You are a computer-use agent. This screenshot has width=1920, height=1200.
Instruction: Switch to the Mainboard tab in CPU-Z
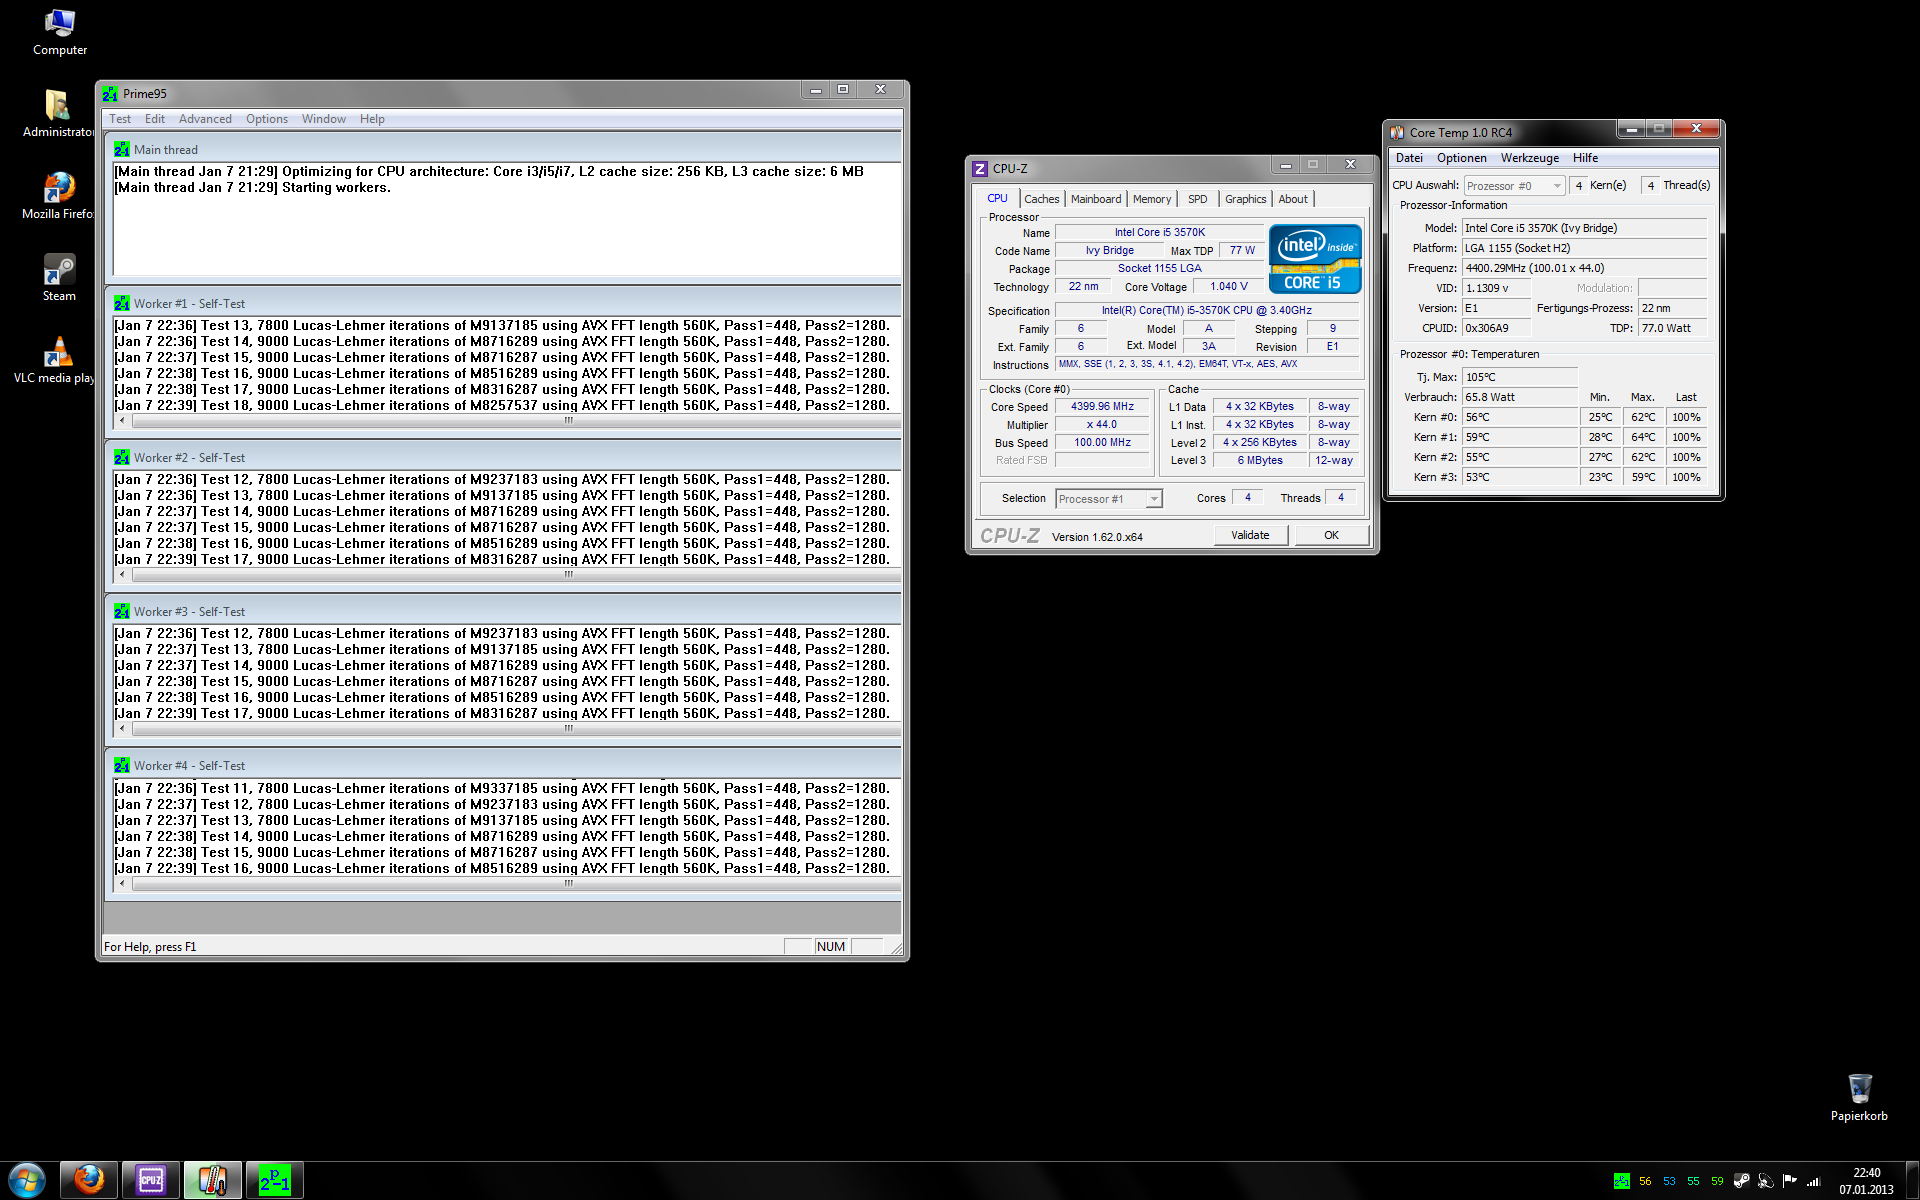1095,199
